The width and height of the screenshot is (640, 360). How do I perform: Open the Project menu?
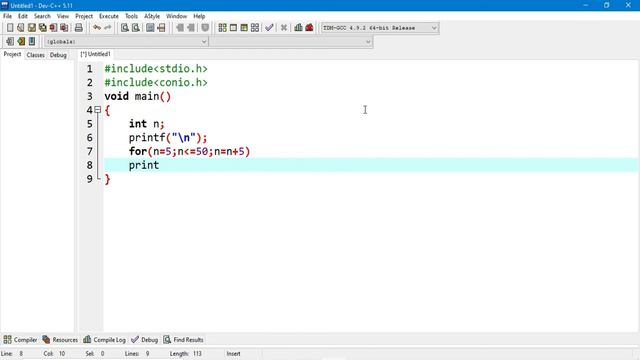(84, 16)
